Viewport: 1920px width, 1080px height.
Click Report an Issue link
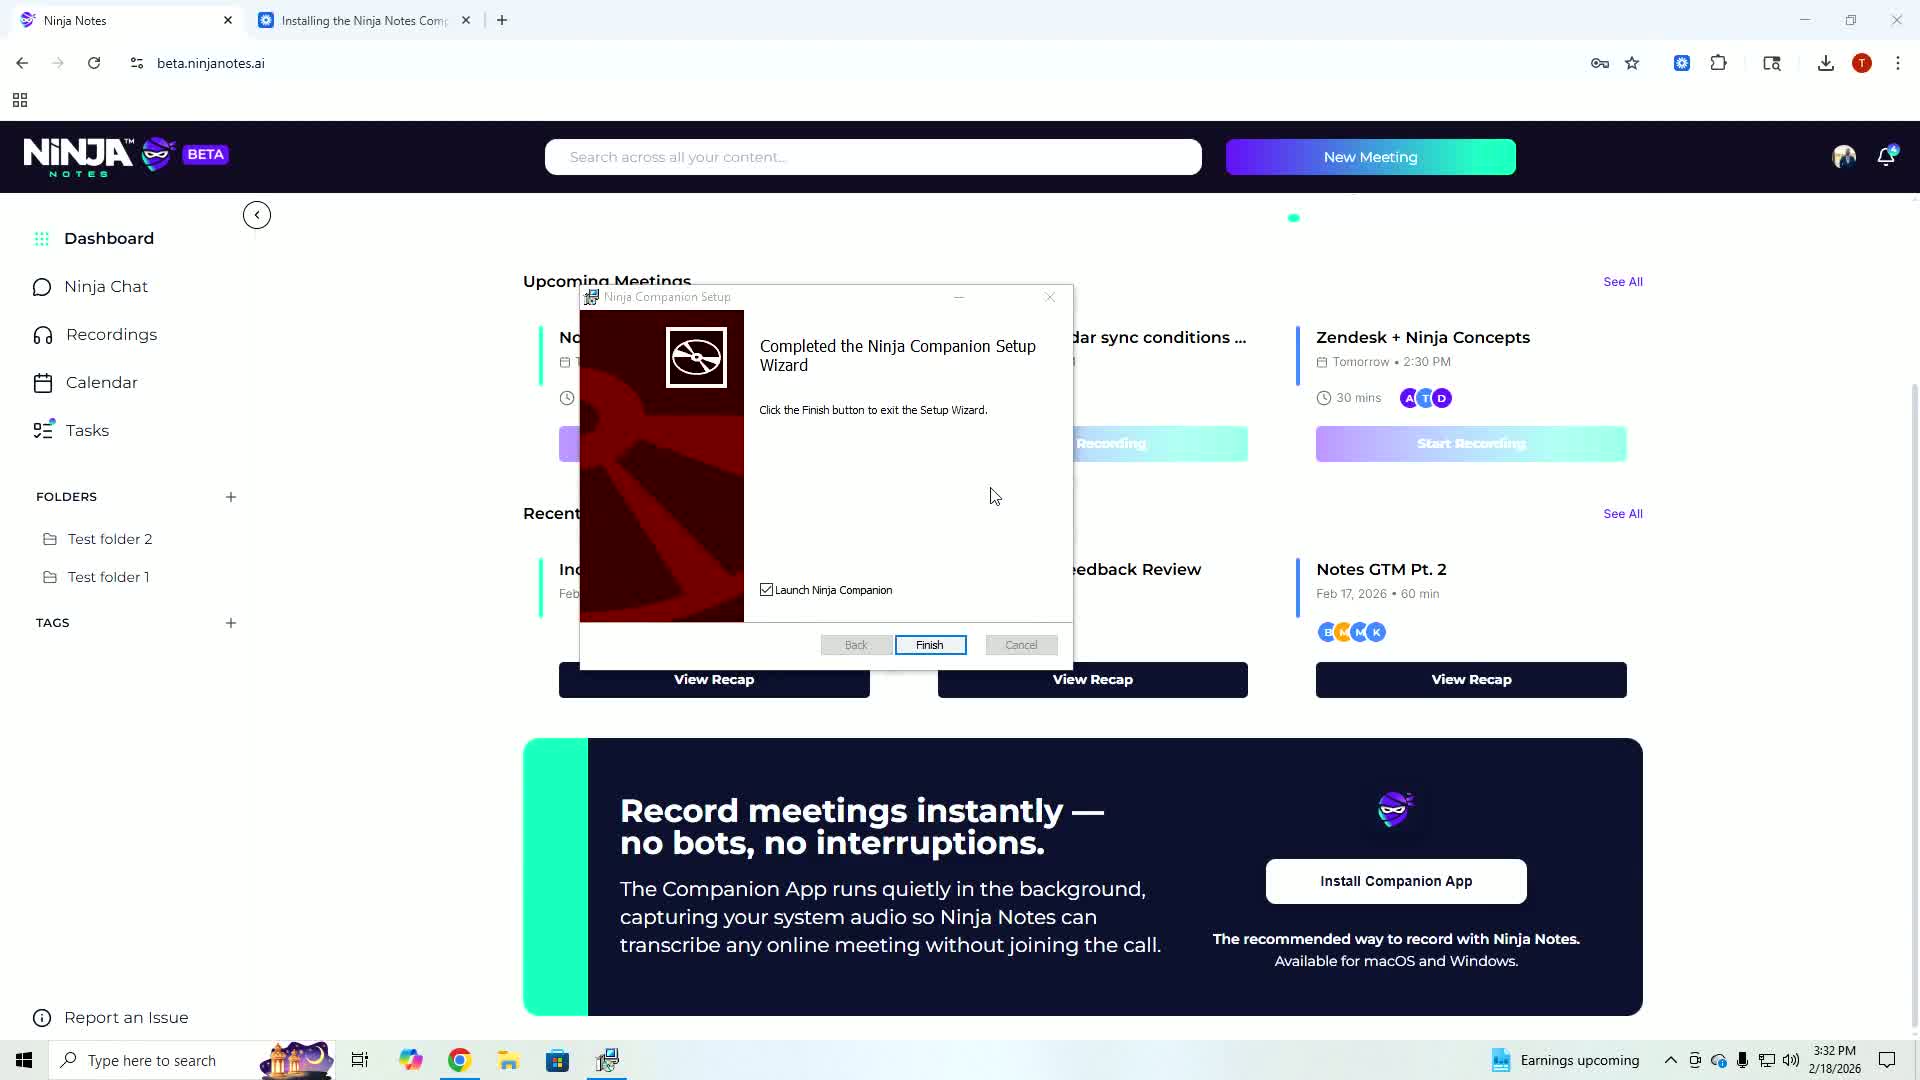point(126,1018)
